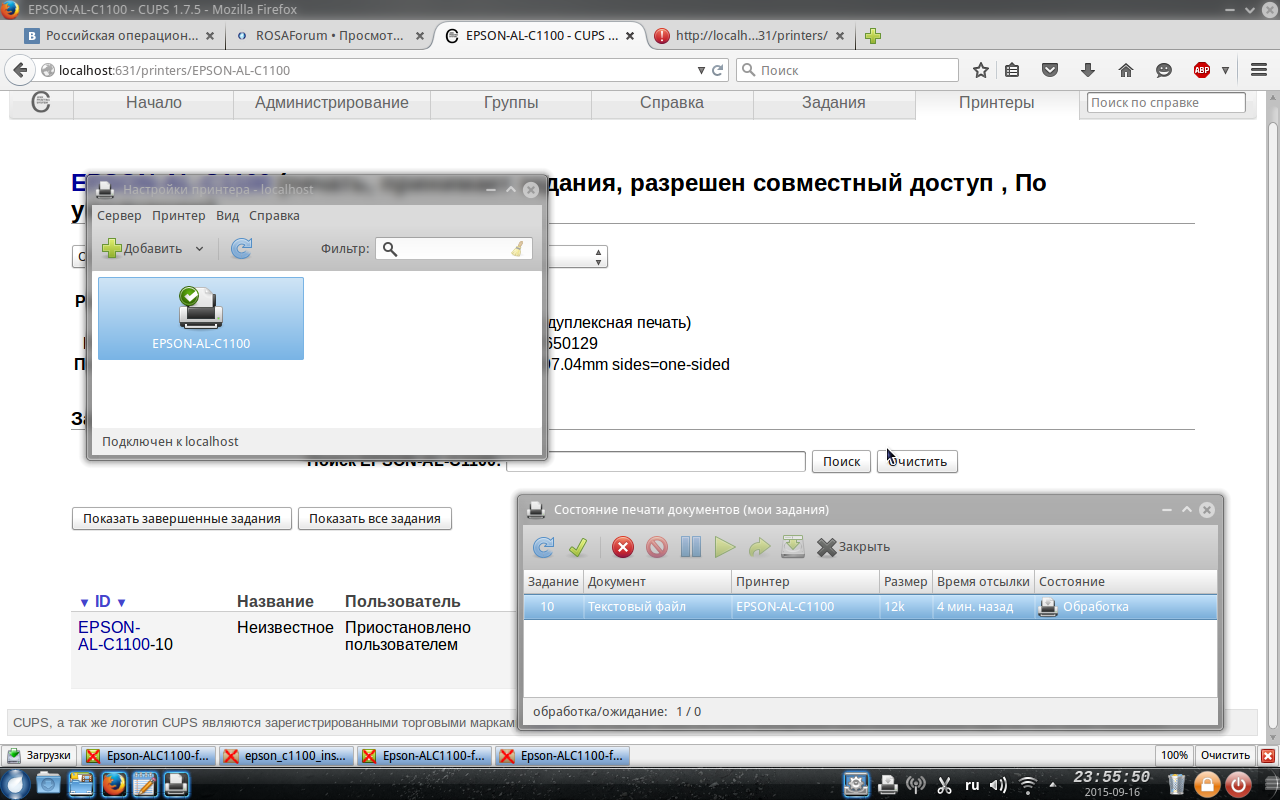Open the CUPS Администрирование tab
Viewport: 1280px width, 800px height.
point(332,103)
